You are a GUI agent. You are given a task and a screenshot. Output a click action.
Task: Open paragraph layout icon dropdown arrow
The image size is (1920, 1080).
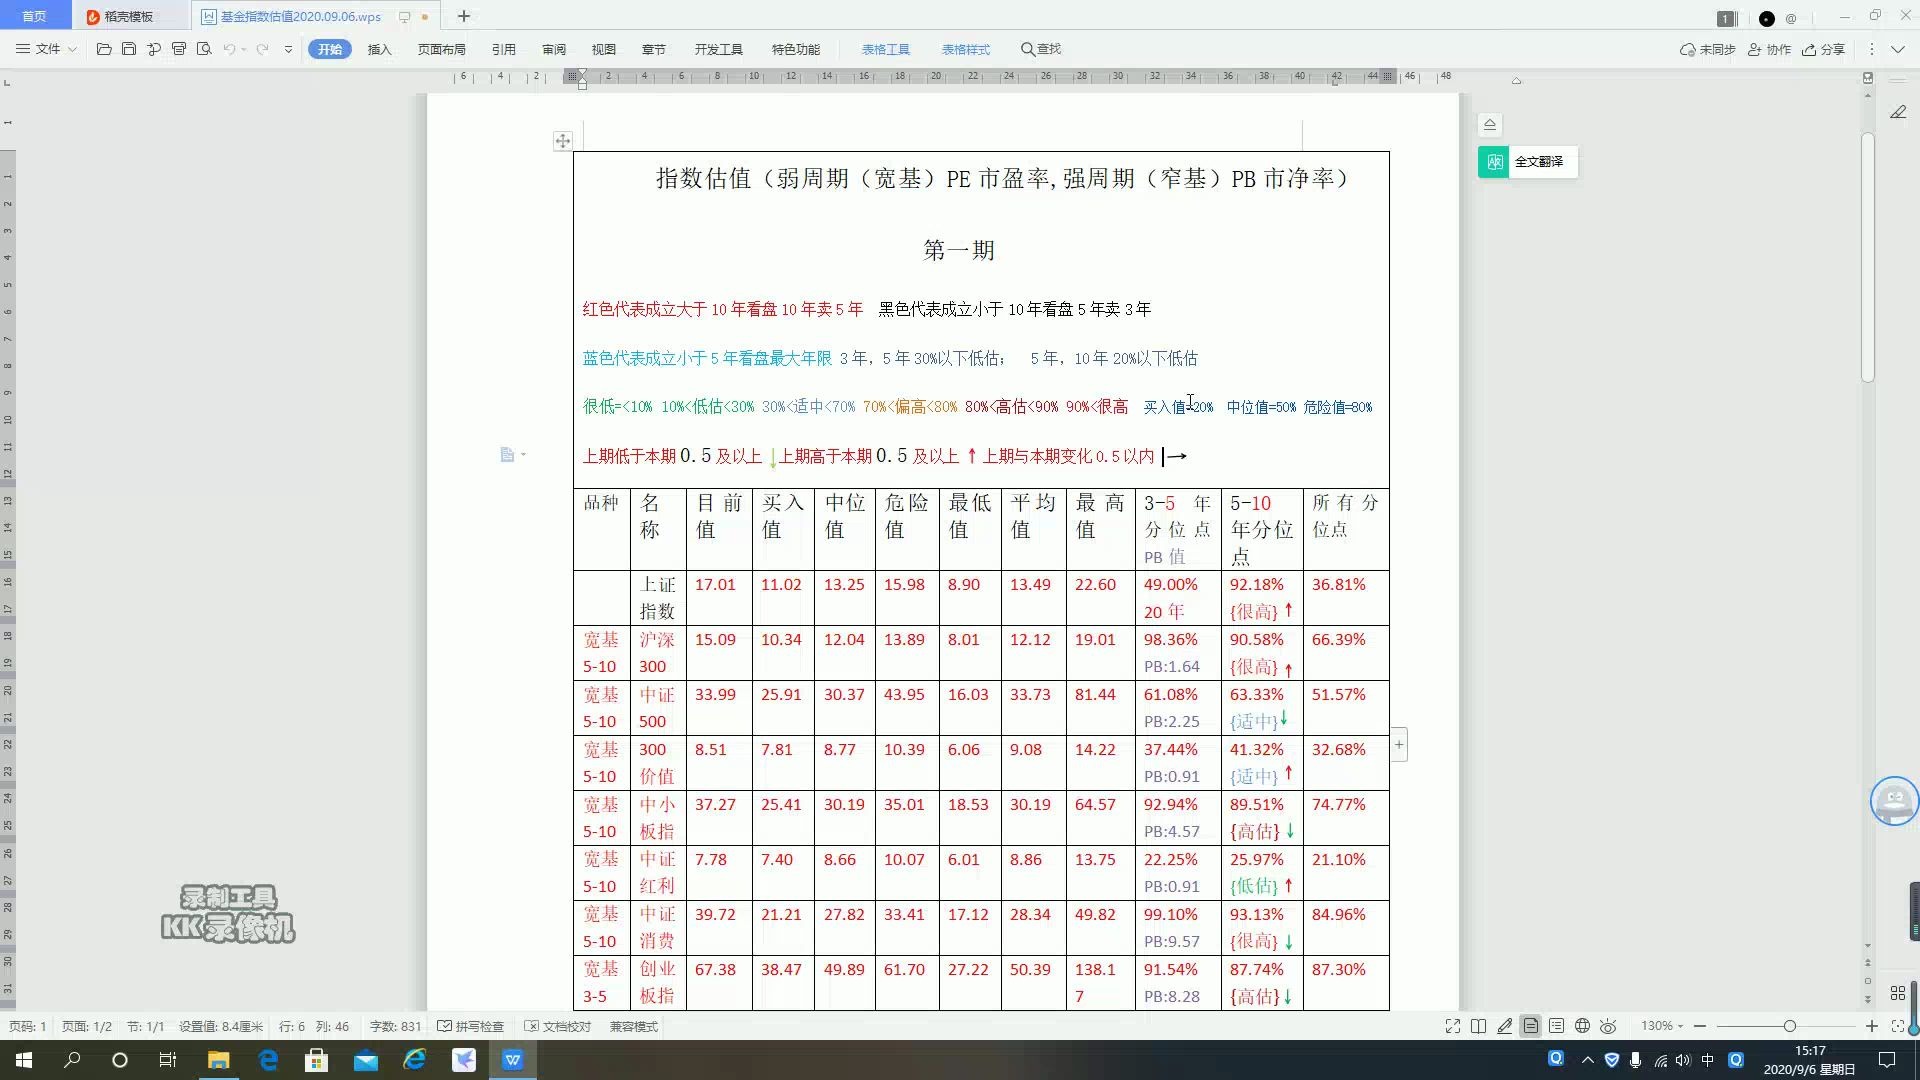point(523,455)
